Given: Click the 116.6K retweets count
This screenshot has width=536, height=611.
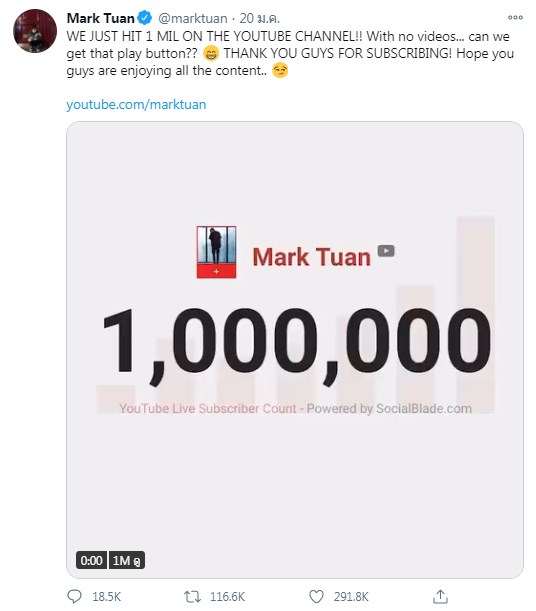Looking at the screenshot, I should tap(227, 597).
